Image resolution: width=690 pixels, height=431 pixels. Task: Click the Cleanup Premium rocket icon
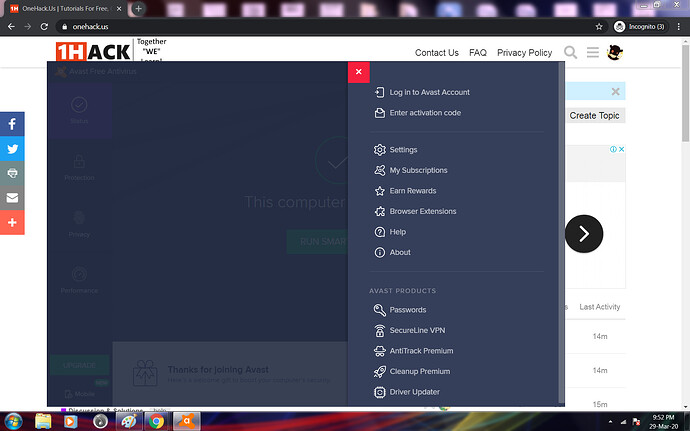379,371
